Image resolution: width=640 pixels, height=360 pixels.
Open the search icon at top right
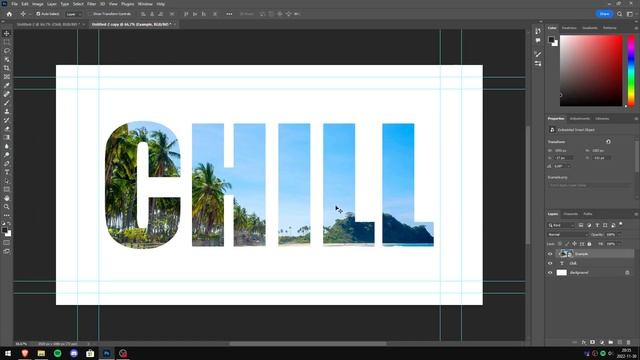[619, 14]
